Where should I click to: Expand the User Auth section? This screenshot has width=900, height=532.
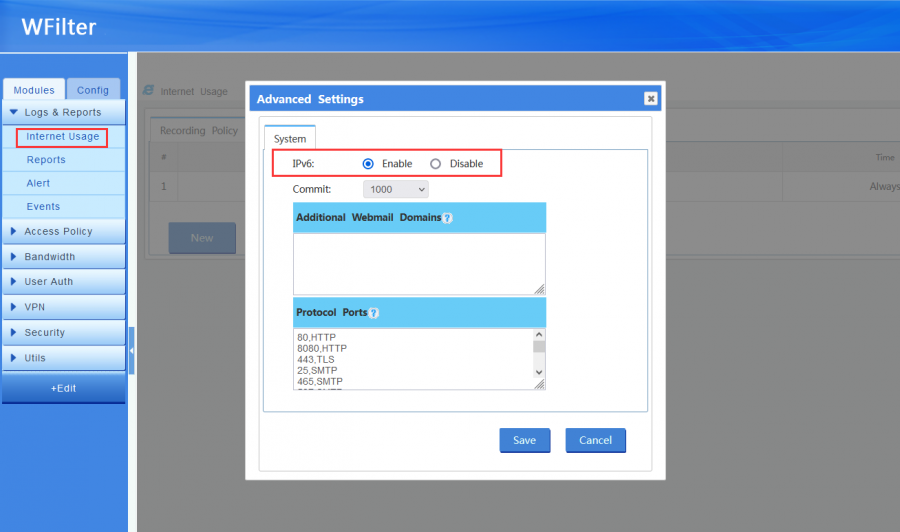[64, 282]
